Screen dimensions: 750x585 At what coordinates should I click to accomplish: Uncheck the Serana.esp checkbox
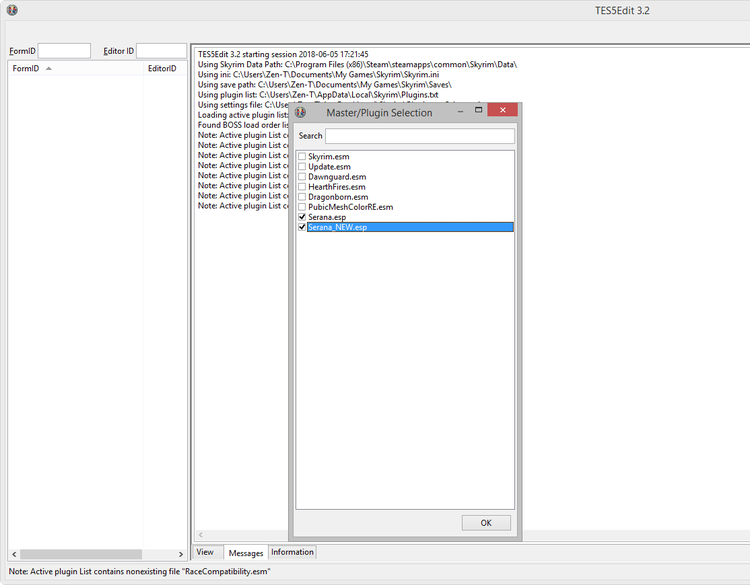point(302,217)
